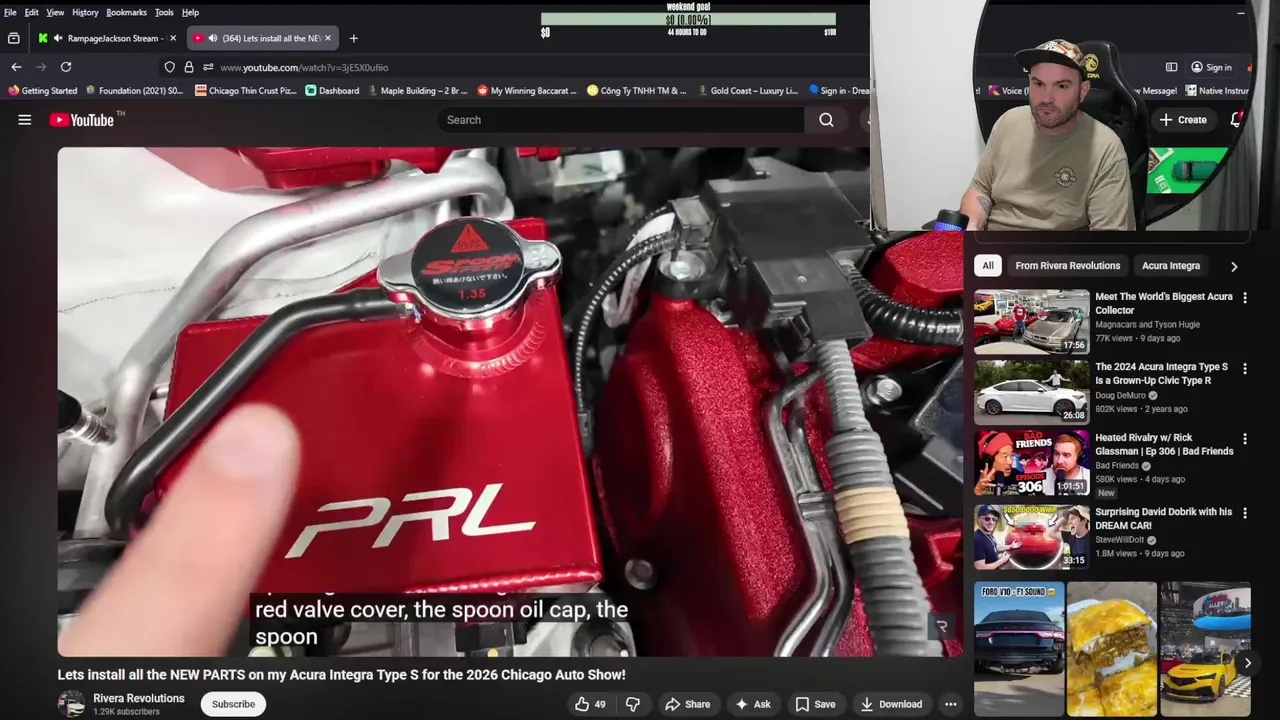1280x720 pixels.
Task: Open the Native Instruments bookmark
Action: coord(1217,90)
